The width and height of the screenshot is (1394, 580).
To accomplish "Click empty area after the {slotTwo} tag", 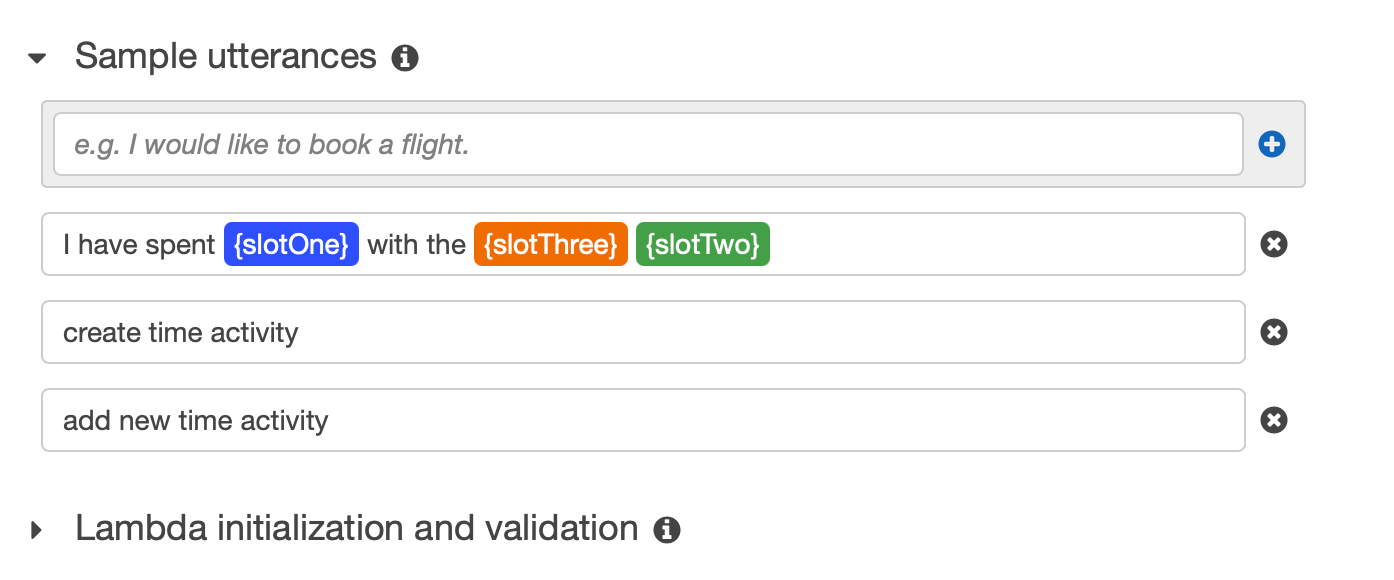I will (1005, 244).
